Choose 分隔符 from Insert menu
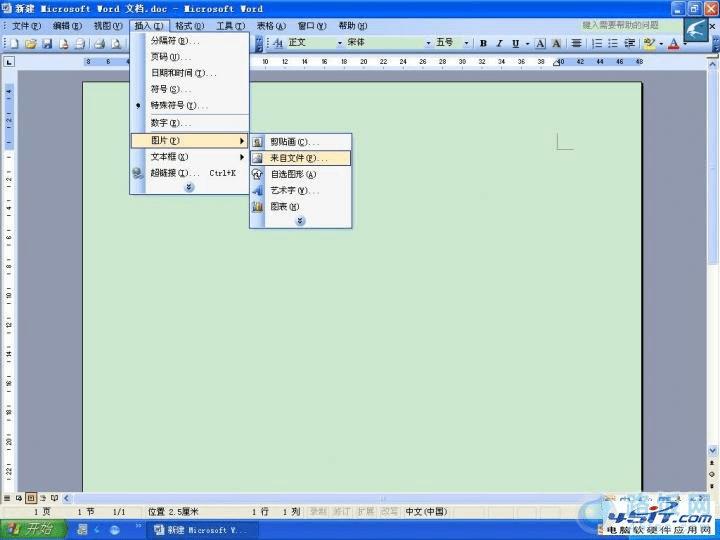720x540 pixels. pos(190,41)
